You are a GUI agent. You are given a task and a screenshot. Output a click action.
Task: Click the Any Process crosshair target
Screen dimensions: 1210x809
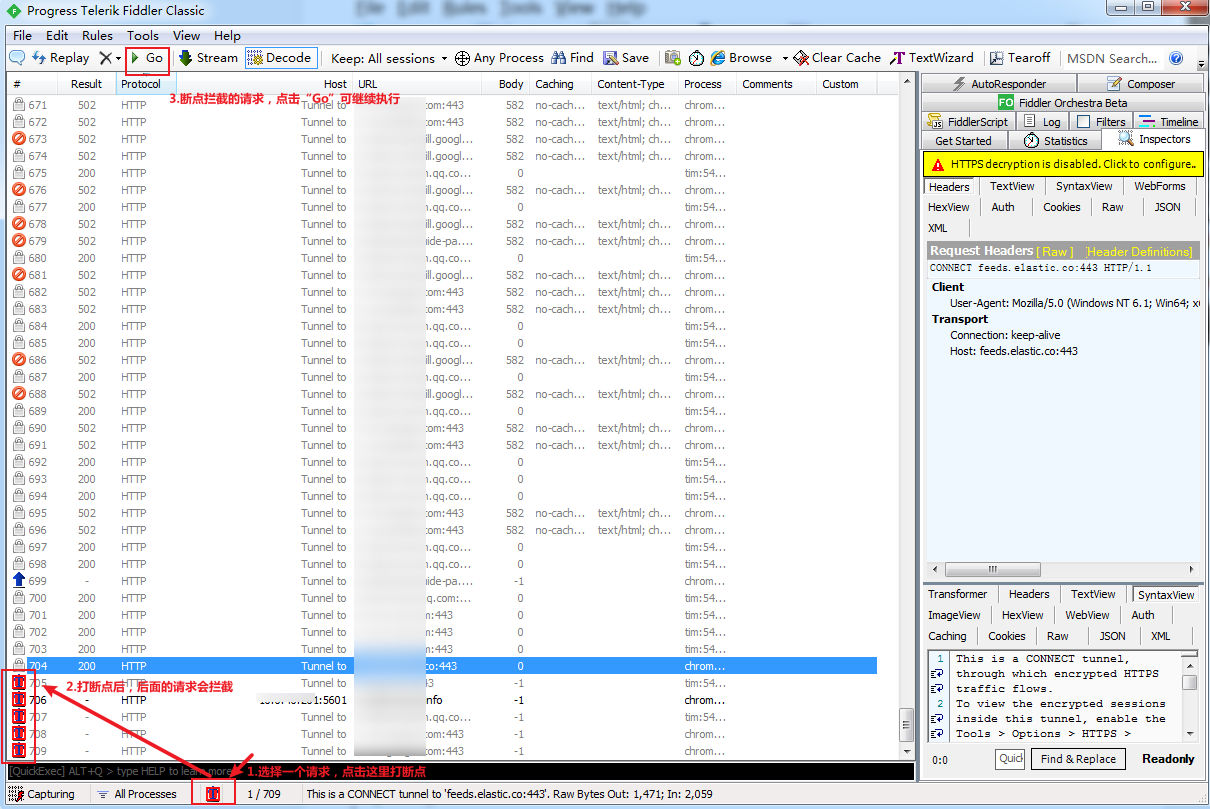pyautogui.click(x=499, y=58)
